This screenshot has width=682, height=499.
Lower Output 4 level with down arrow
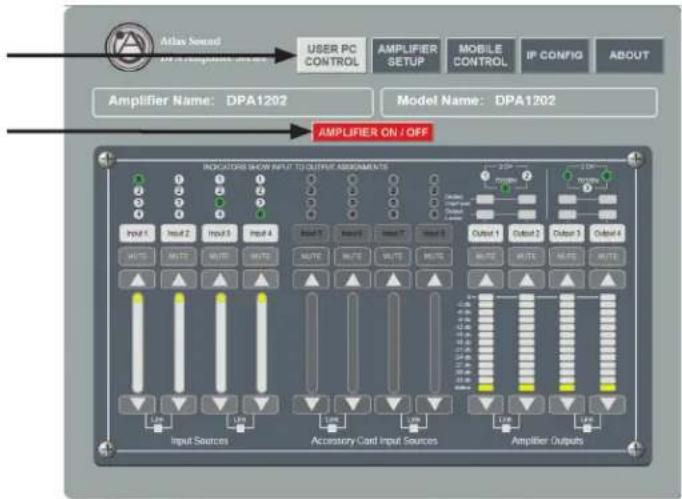[x=608, y=405]
